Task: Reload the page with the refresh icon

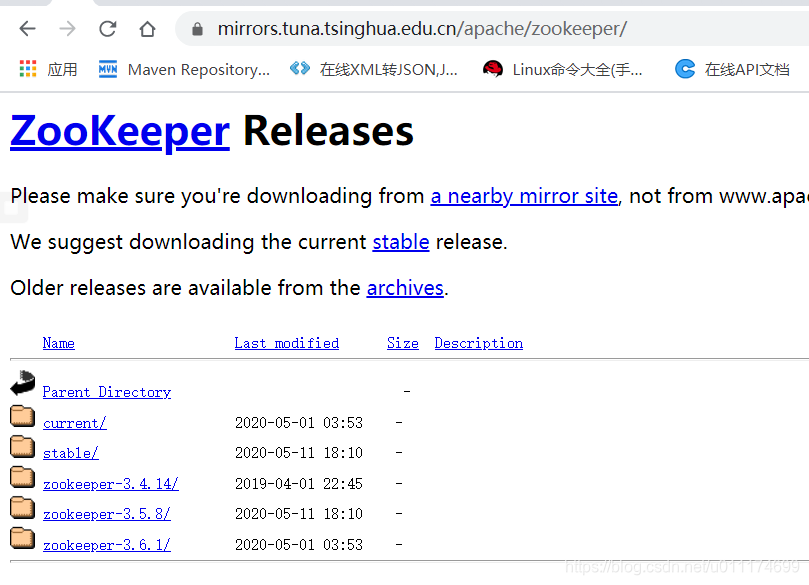Action: (x=107, y=28)
